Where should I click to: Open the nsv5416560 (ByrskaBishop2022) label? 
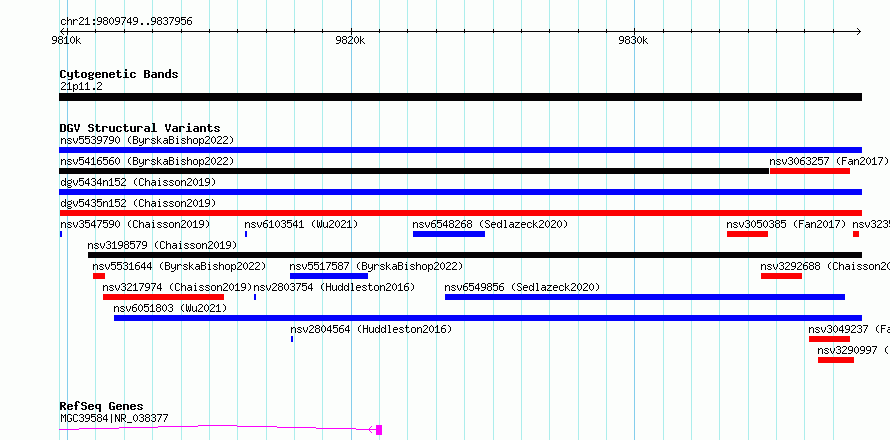(x=147, y=161)
